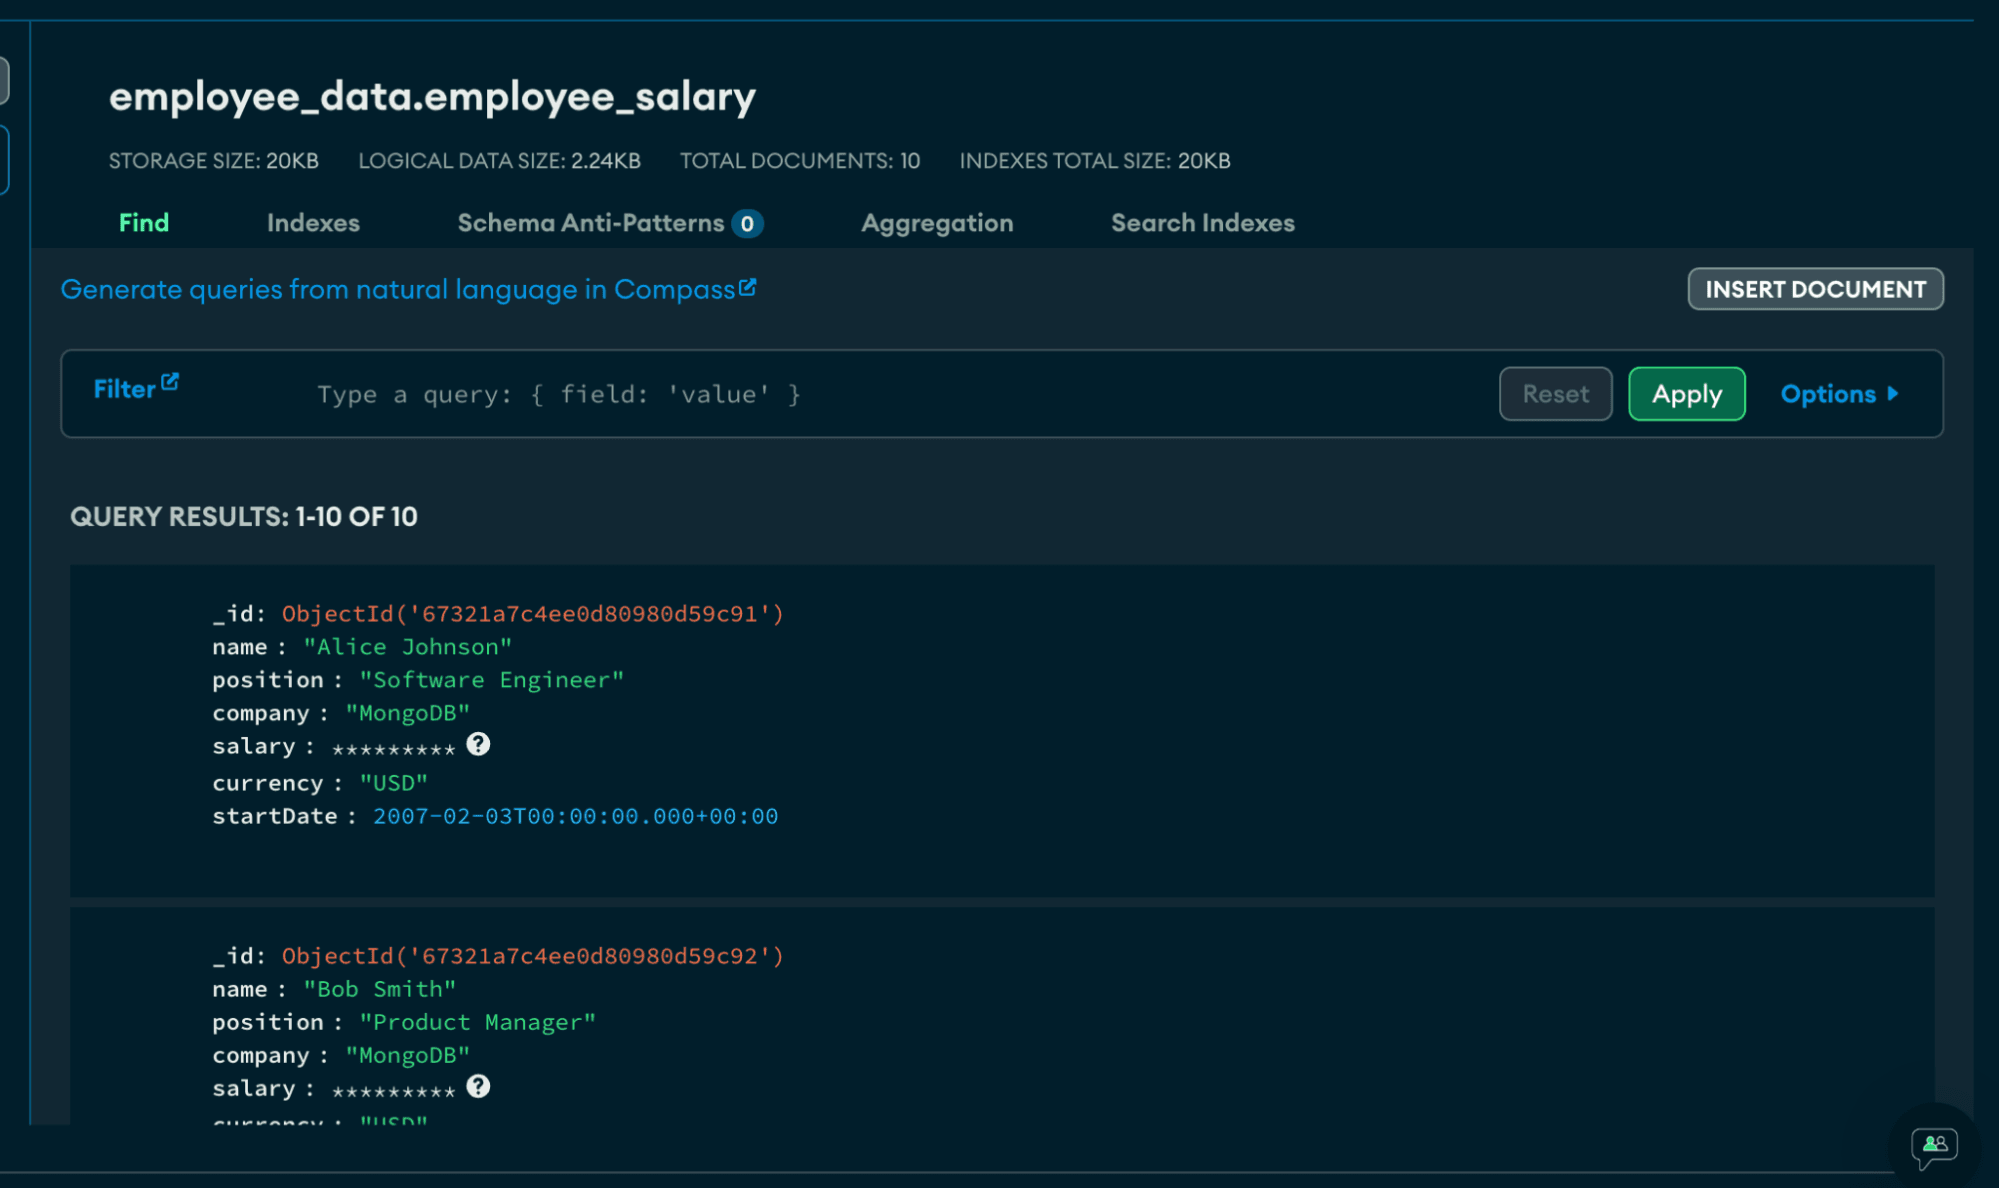Screen dimensions: 1999x1188
Task: Open the Schema Anti-Patterns tab
Action: 590,223
